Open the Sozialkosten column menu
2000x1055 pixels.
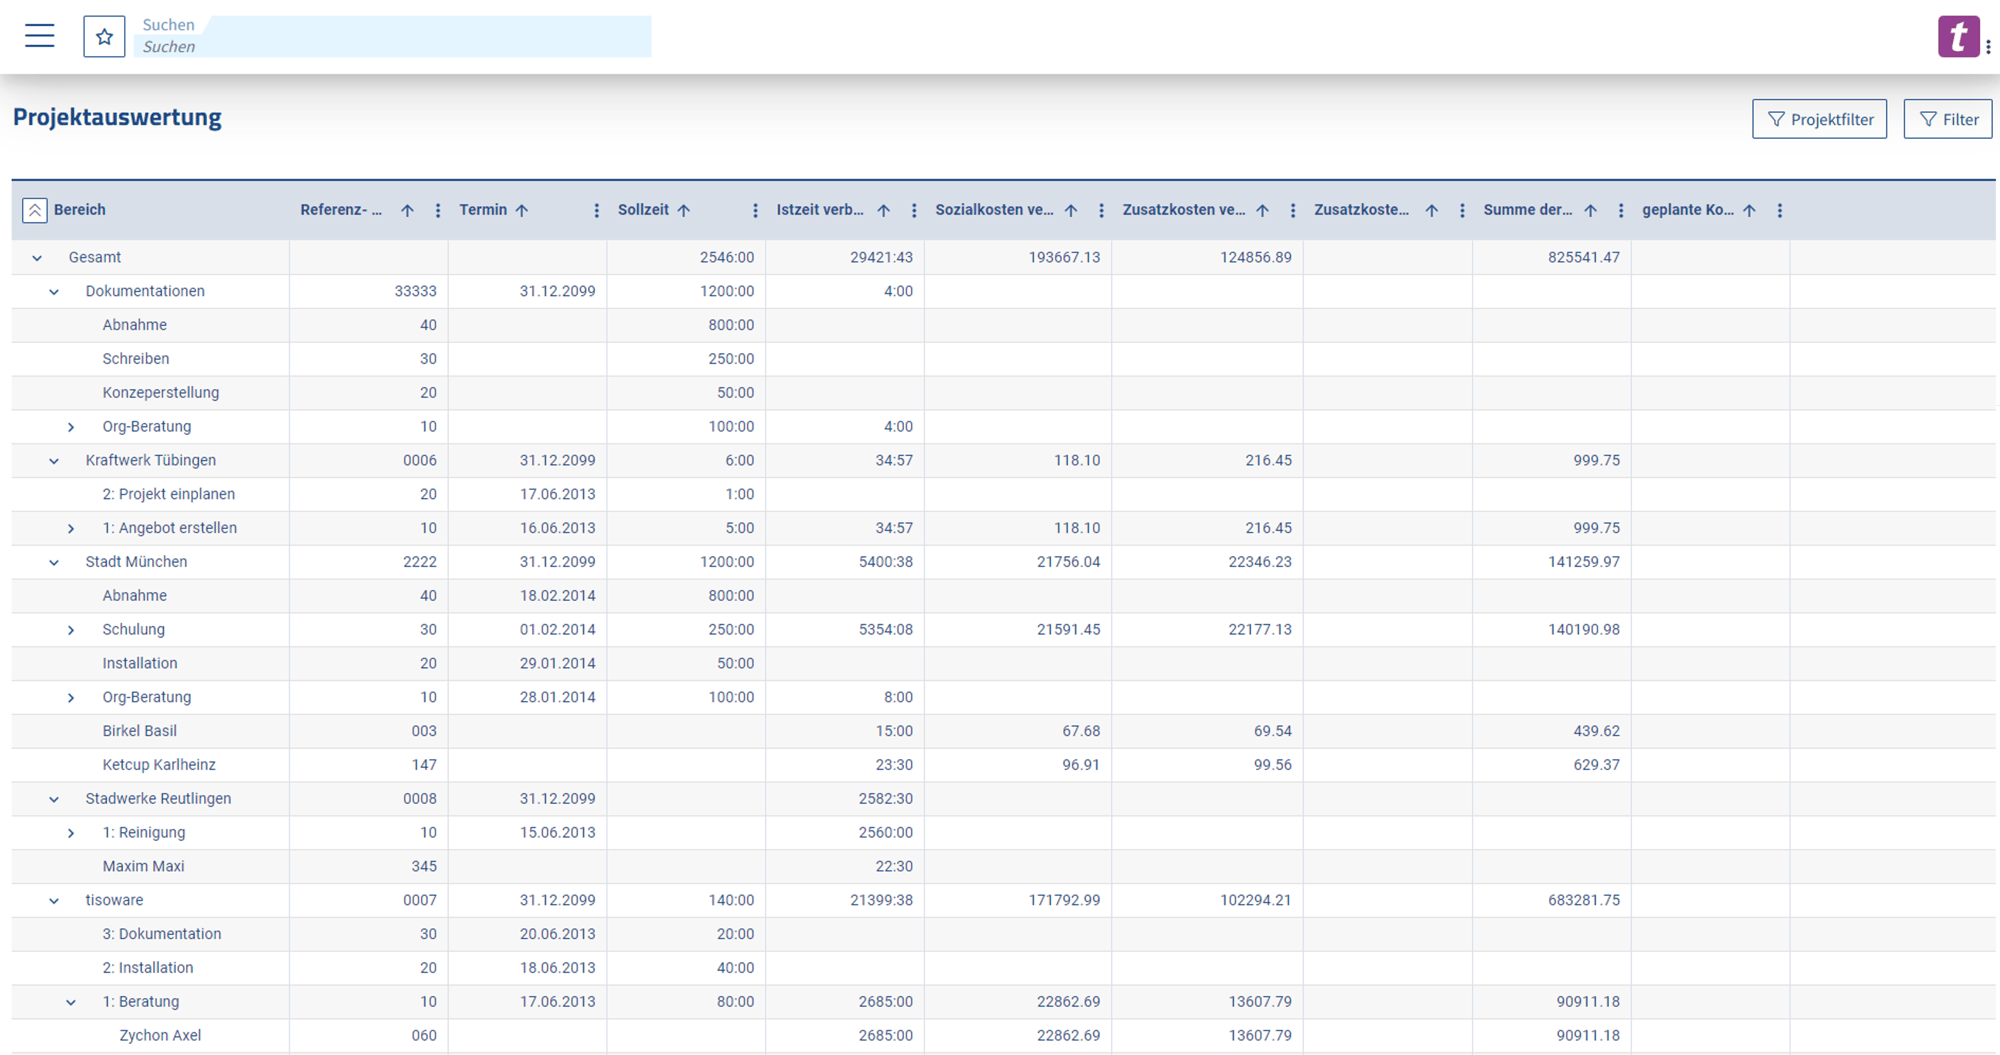point(1101,210)
